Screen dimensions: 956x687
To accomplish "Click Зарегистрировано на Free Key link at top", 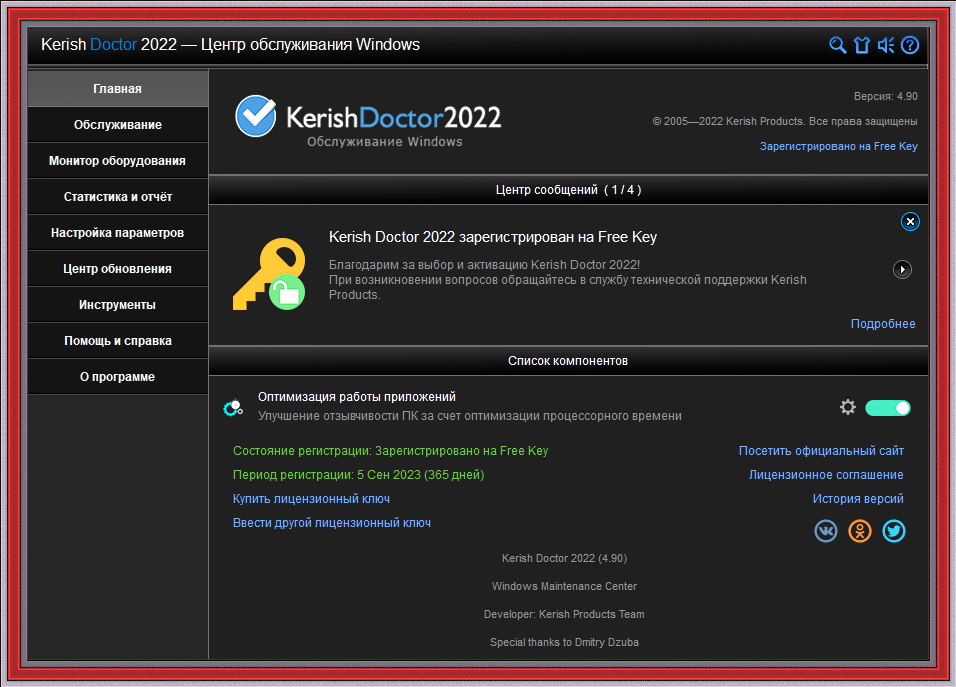I will click(838, 146).
